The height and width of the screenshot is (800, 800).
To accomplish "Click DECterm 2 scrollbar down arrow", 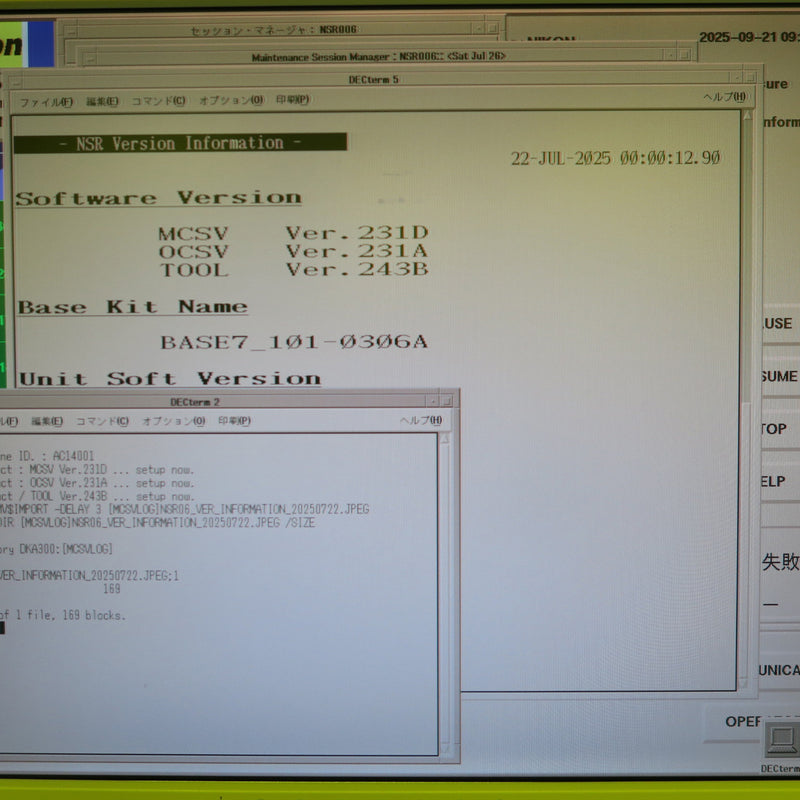I will [444, 749].
